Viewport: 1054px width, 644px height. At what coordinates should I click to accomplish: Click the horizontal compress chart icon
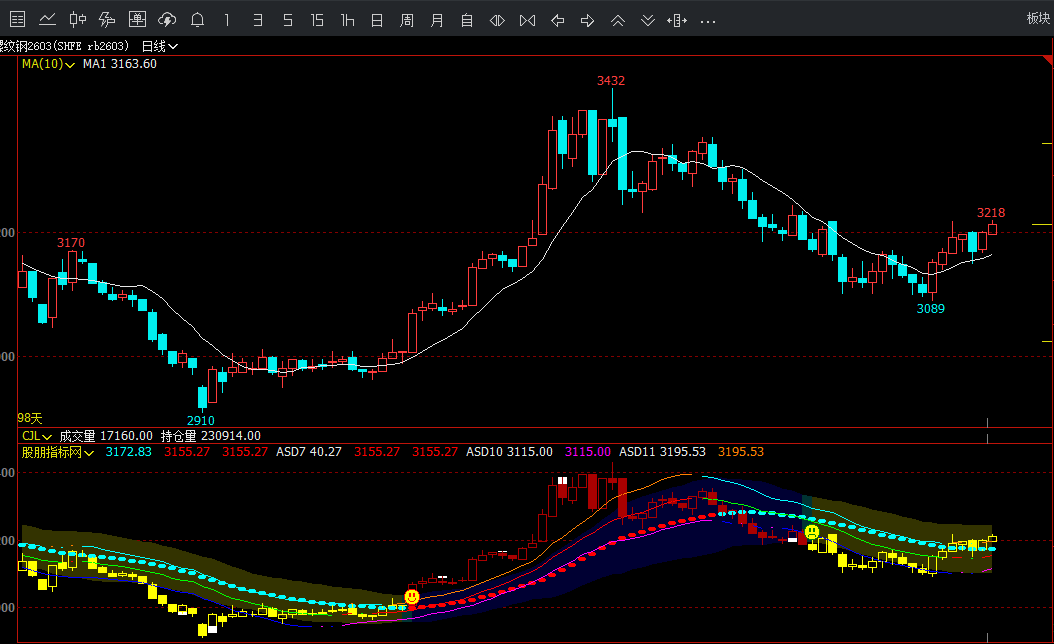point(528,21)
